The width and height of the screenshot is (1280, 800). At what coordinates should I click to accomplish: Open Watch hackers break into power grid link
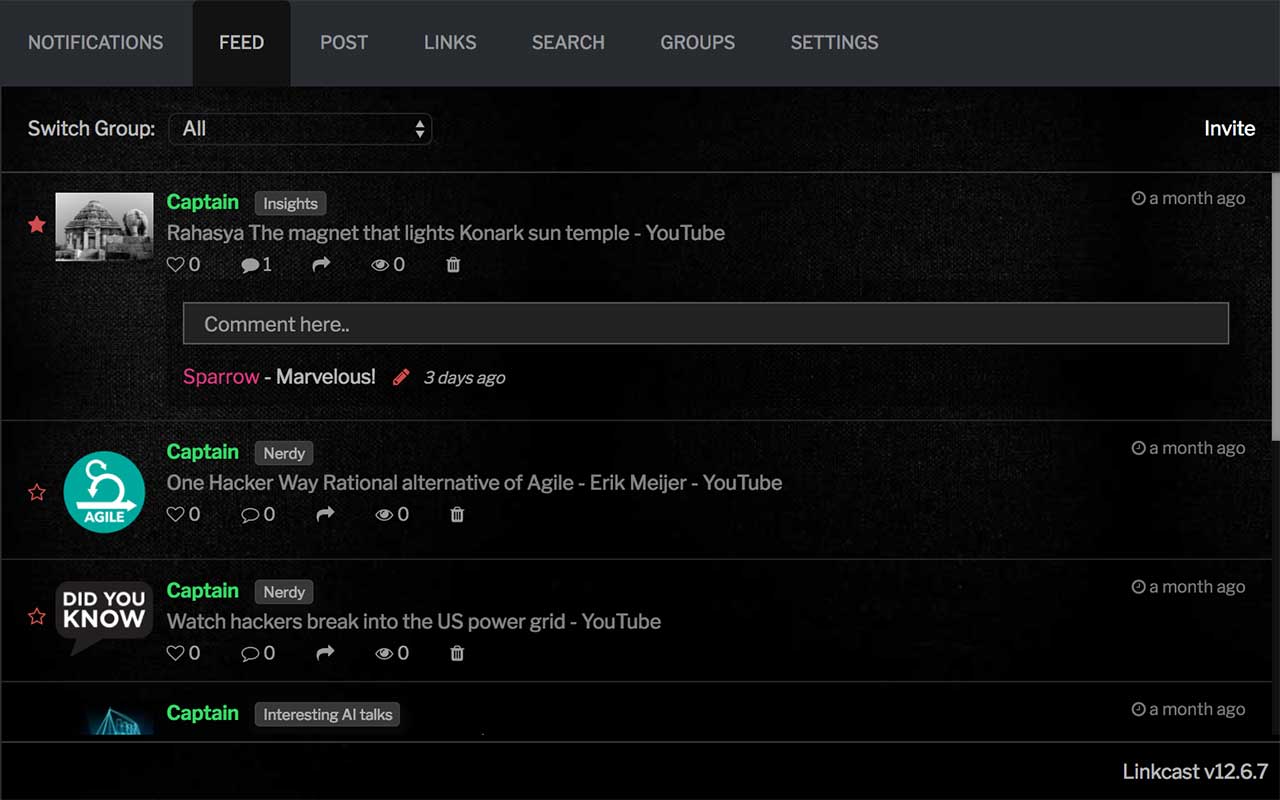click(413, 622)
